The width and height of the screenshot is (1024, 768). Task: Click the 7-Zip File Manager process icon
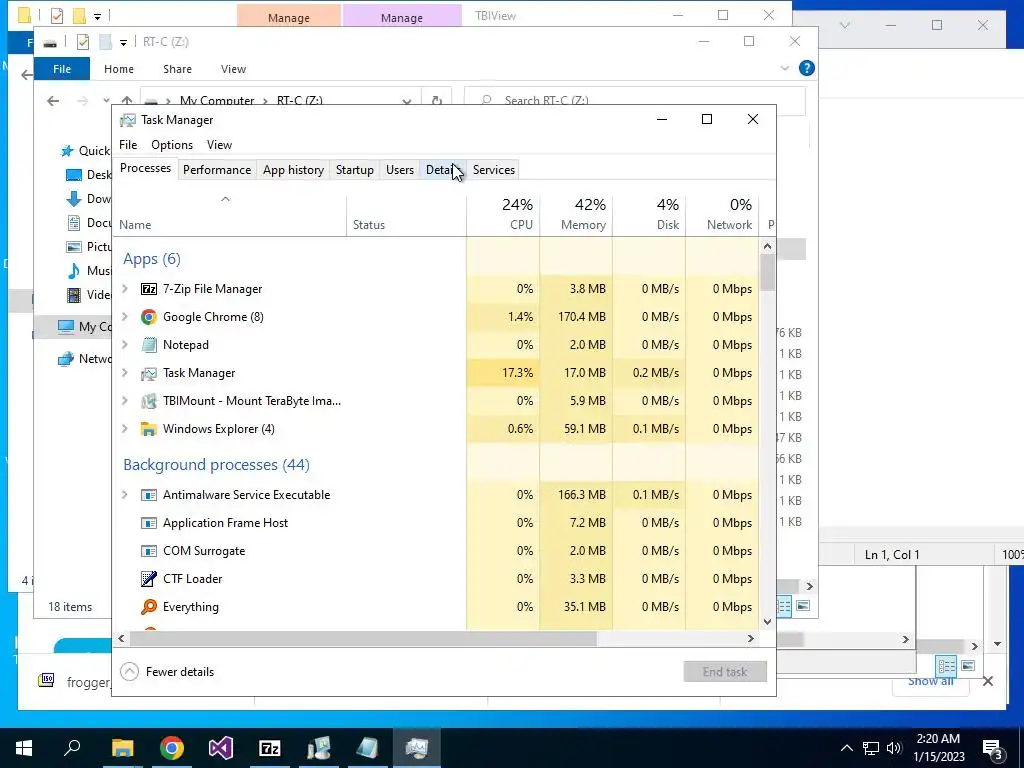point(149,289)
